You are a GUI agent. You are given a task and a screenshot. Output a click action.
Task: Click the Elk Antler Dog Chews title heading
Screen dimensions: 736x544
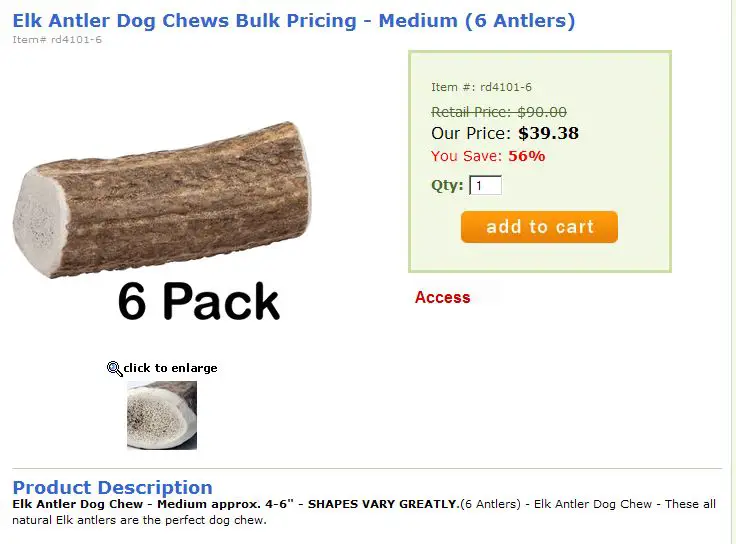[x=294, y=21]
